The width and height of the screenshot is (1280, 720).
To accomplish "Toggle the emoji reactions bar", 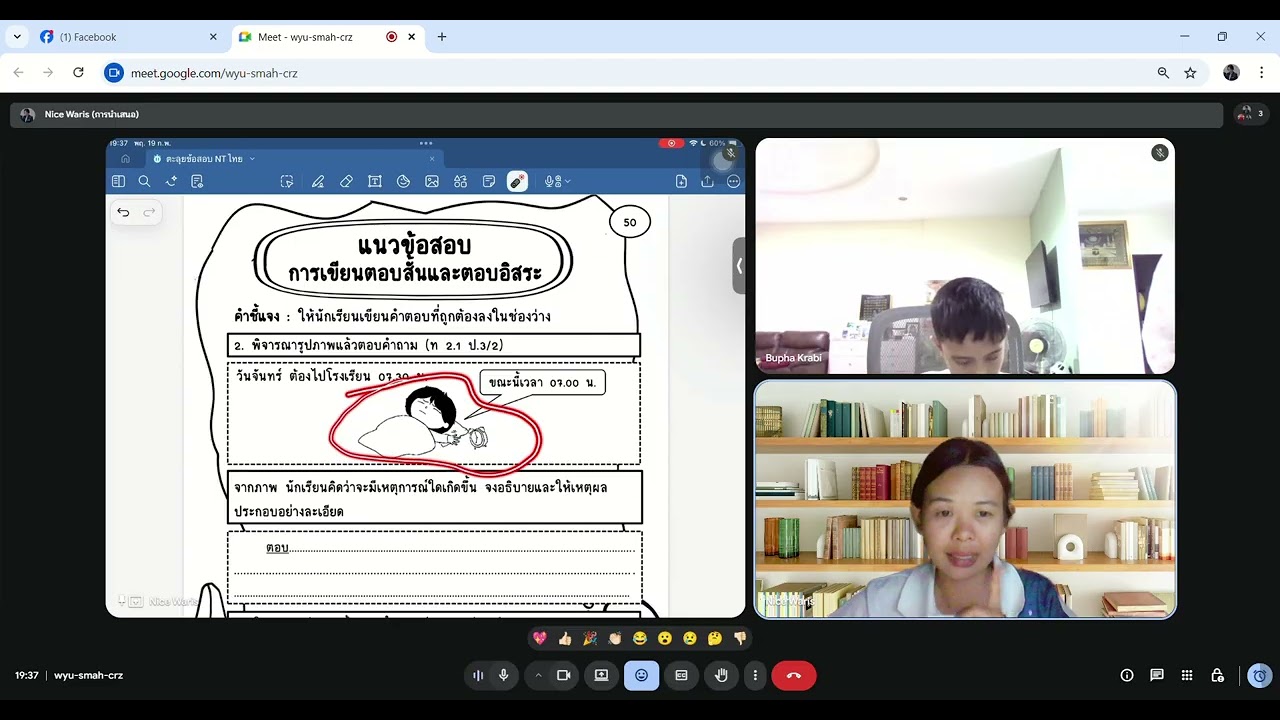I will [641, 675].
